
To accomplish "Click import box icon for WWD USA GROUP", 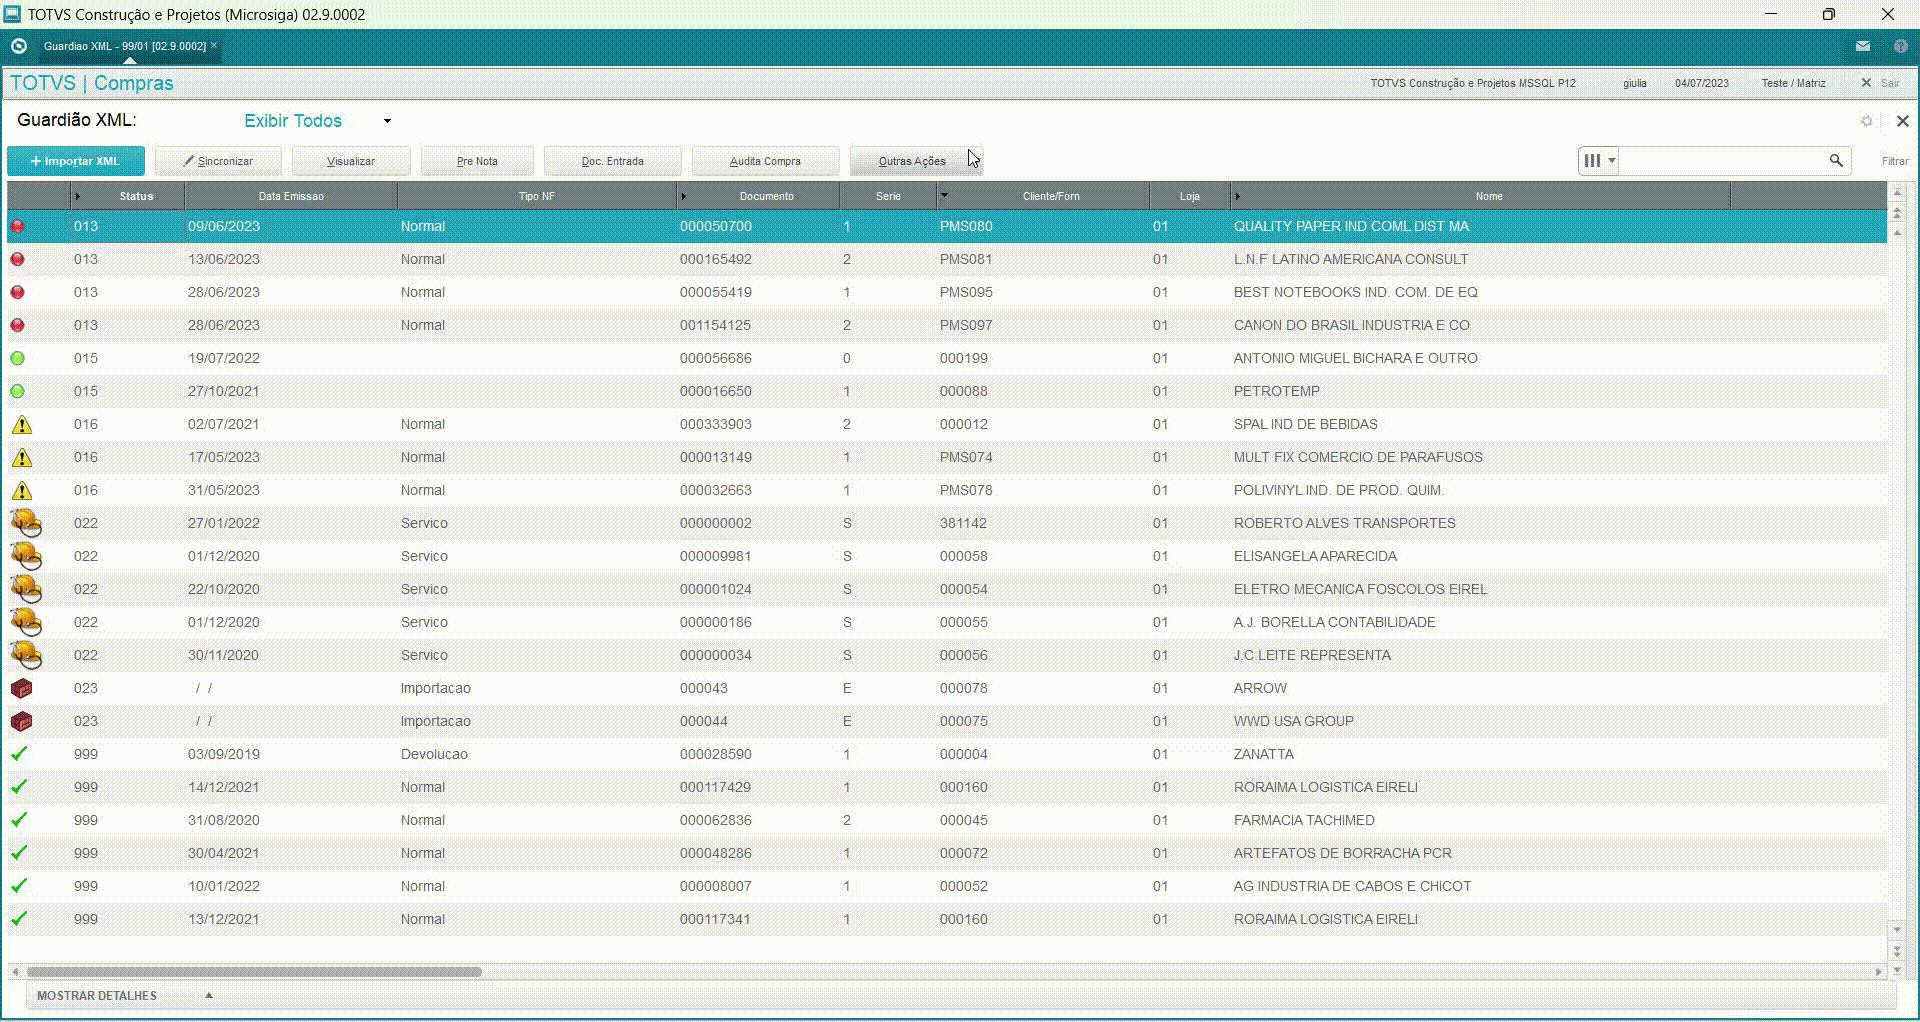I will coord(21,722).
